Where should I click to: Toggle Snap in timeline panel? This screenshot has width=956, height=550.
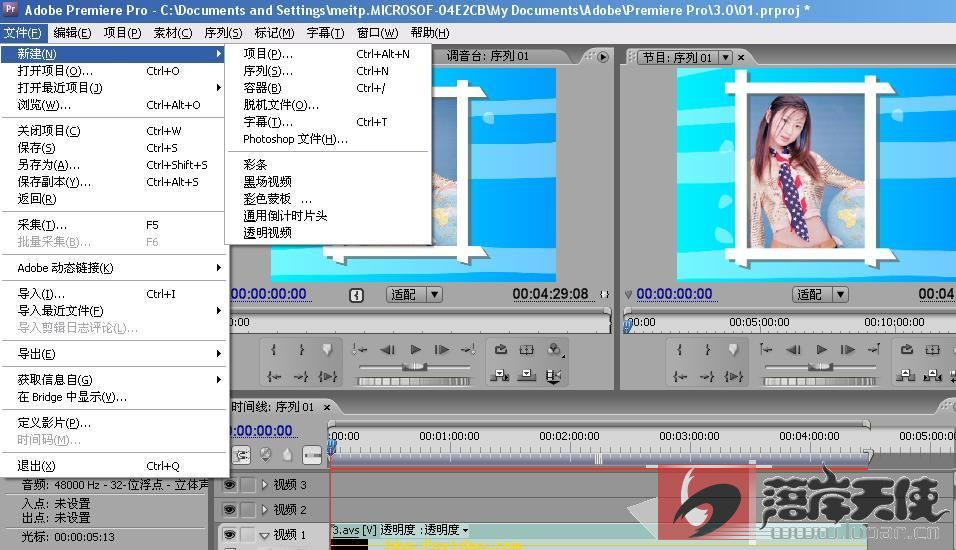241,455
